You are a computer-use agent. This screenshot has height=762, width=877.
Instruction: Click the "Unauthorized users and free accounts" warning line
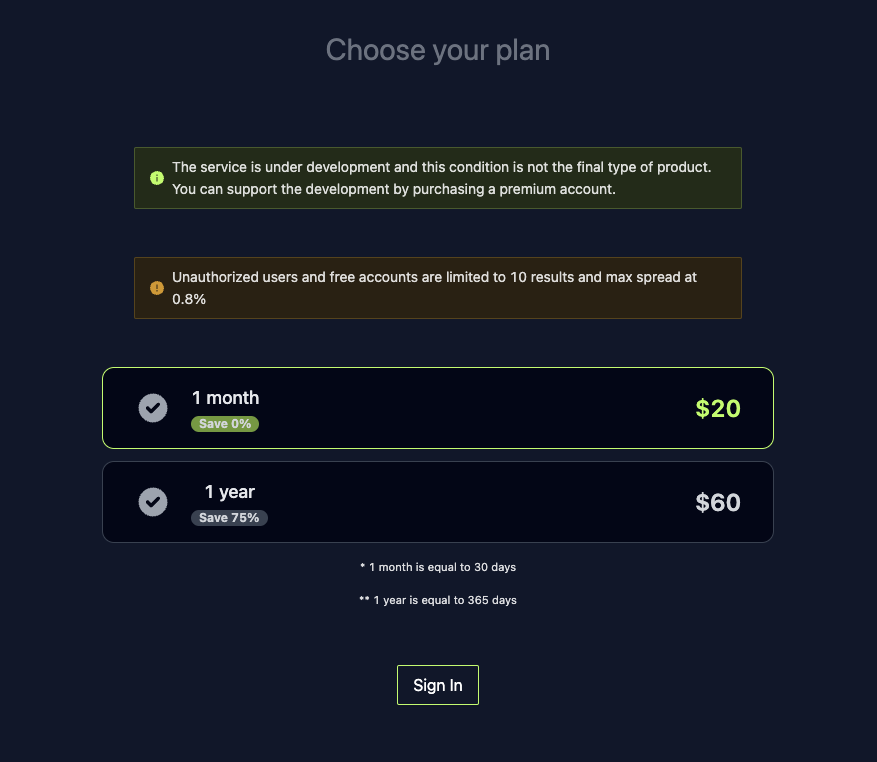point(434,277)
